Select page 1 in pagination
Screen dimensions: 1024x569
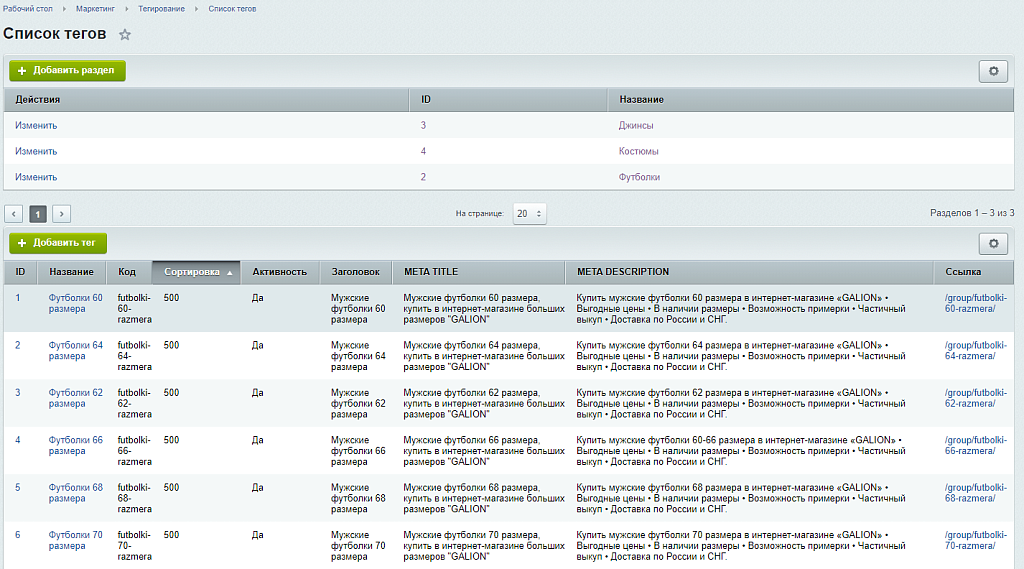pos(38,214)
